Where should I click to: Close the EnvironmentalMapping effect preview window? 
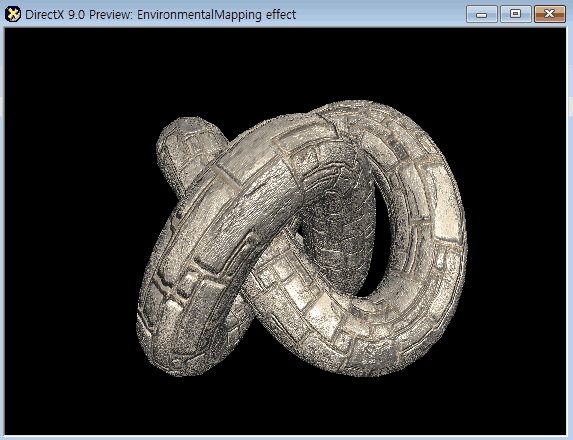pyautogui.click(x=550, y=14)
